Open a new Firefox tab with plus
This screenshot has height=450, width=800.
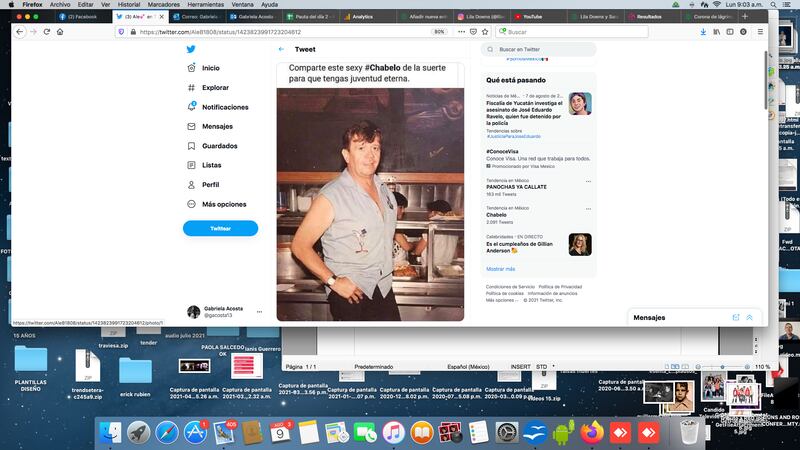745,16
